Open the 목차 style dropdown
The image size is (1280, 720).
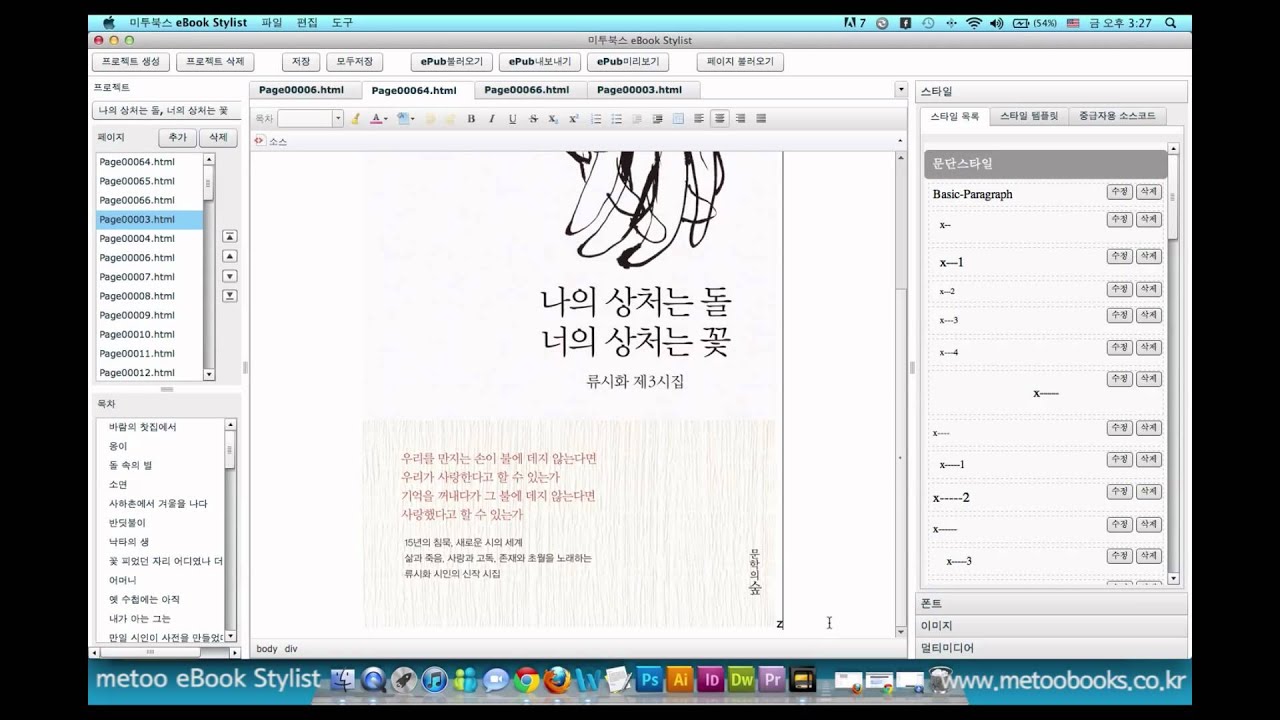(x=310, y=119)
